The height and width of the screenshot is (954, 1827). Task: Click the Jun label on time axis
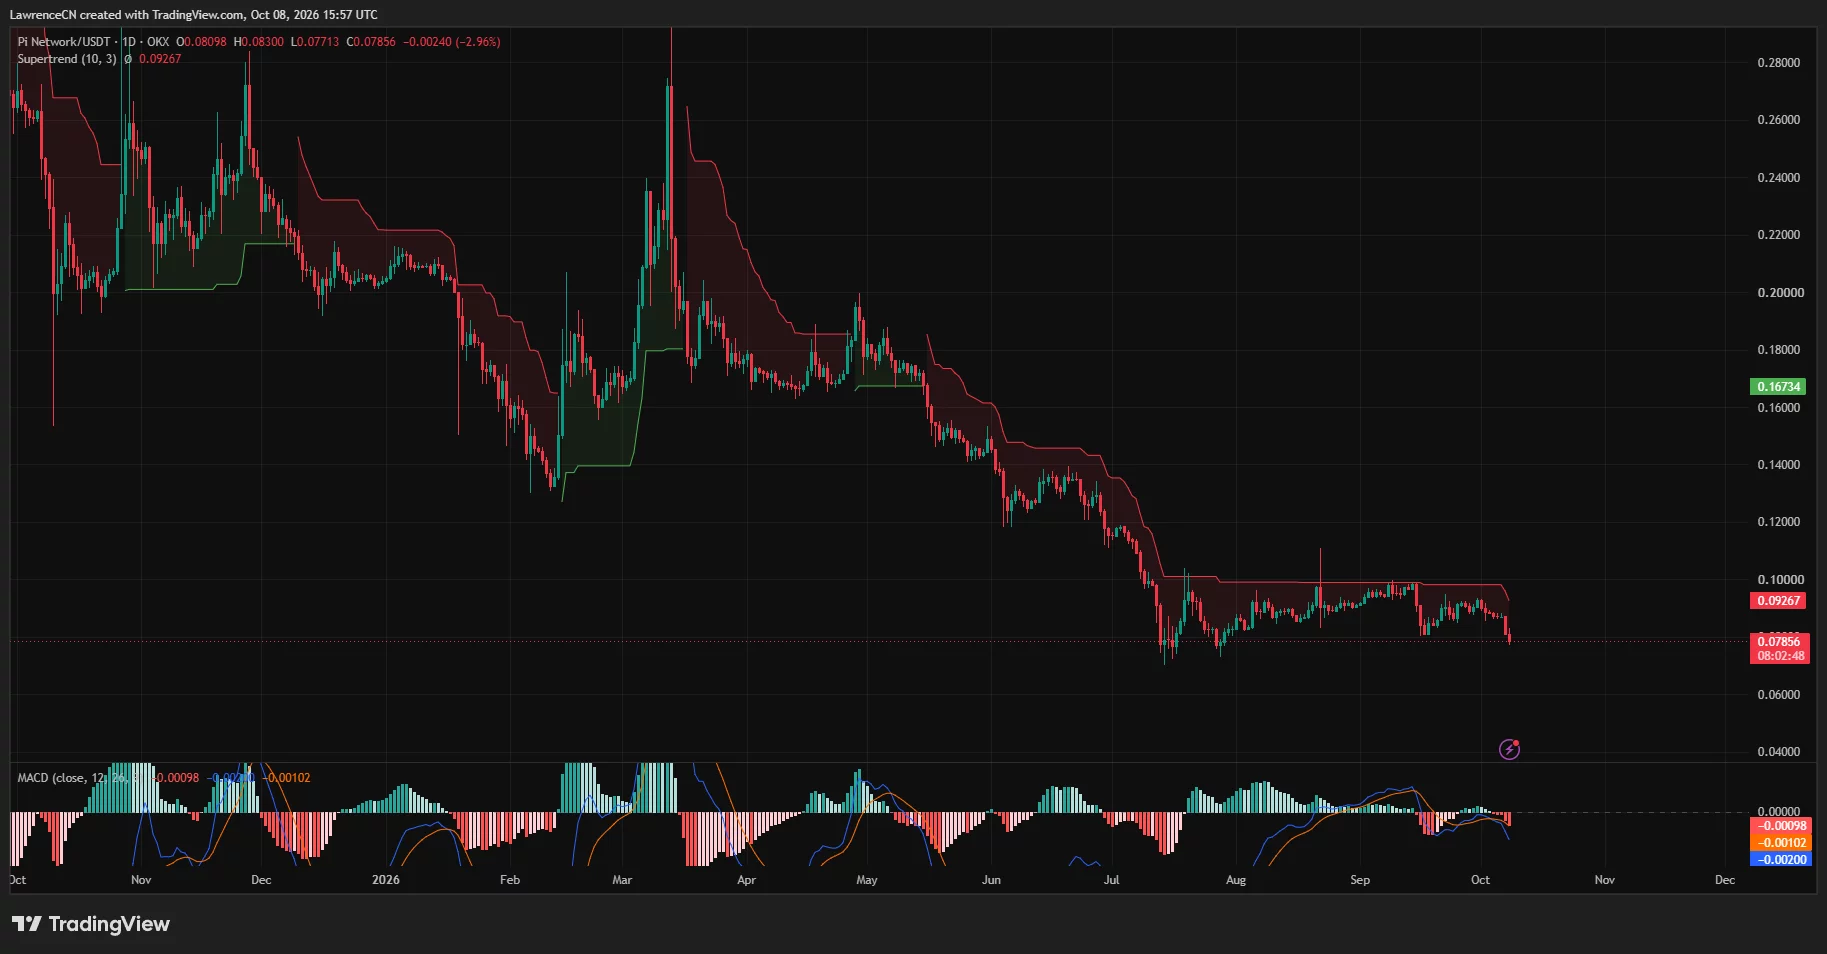[991, 880]
